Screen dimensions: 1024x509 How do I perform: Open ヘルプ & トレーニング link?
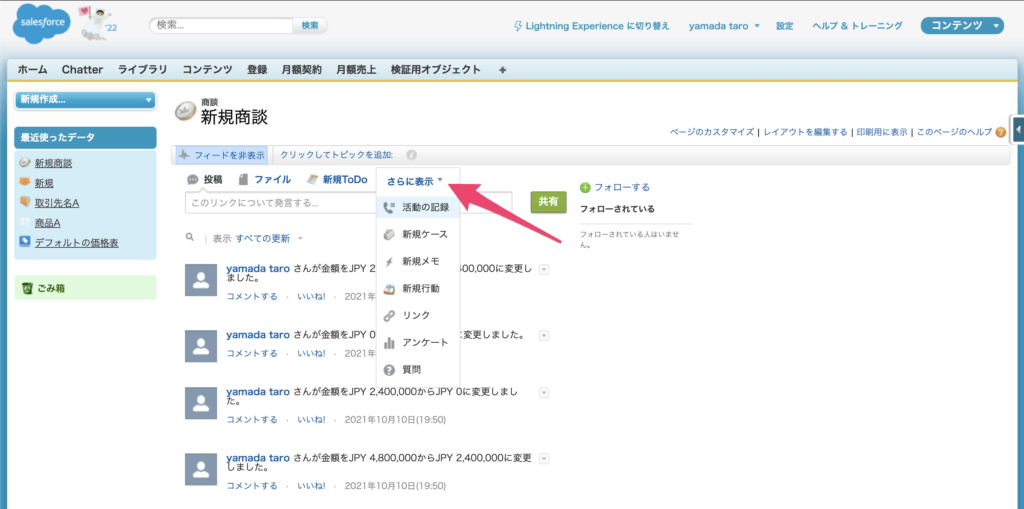[857, 26]
